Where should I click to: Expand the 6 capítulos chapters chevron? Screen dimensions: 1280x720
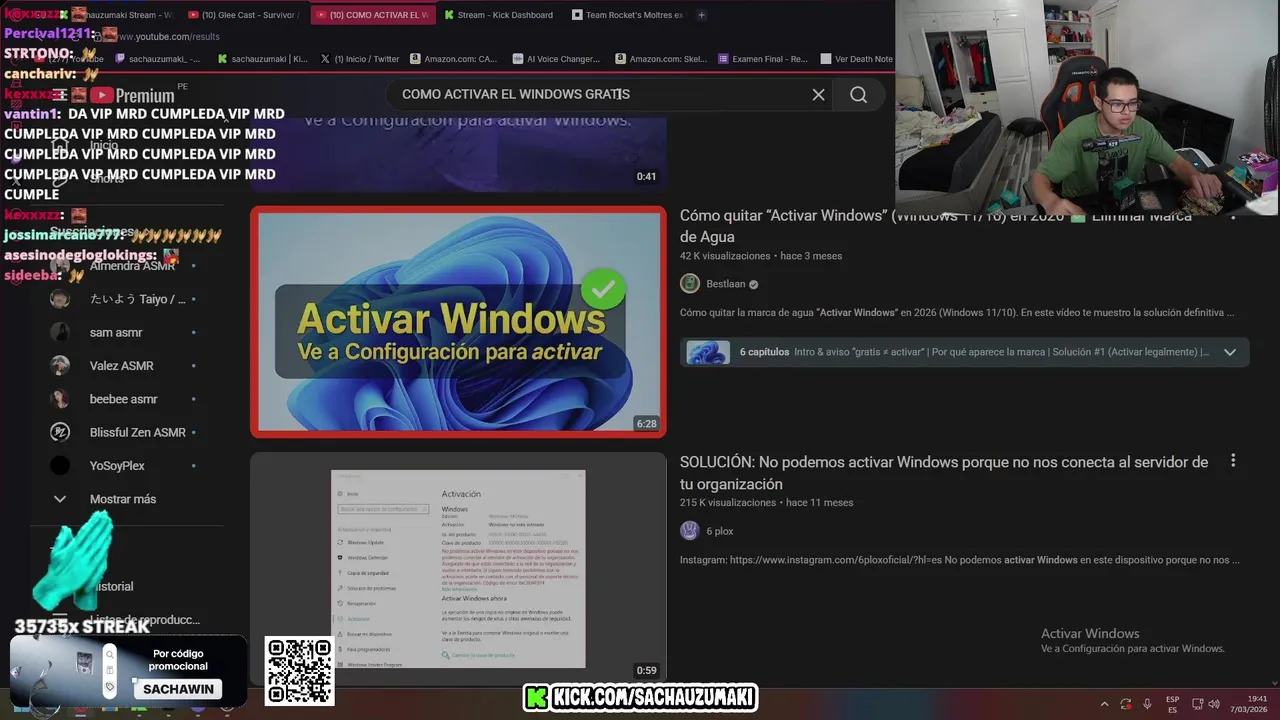[1230, 352]
